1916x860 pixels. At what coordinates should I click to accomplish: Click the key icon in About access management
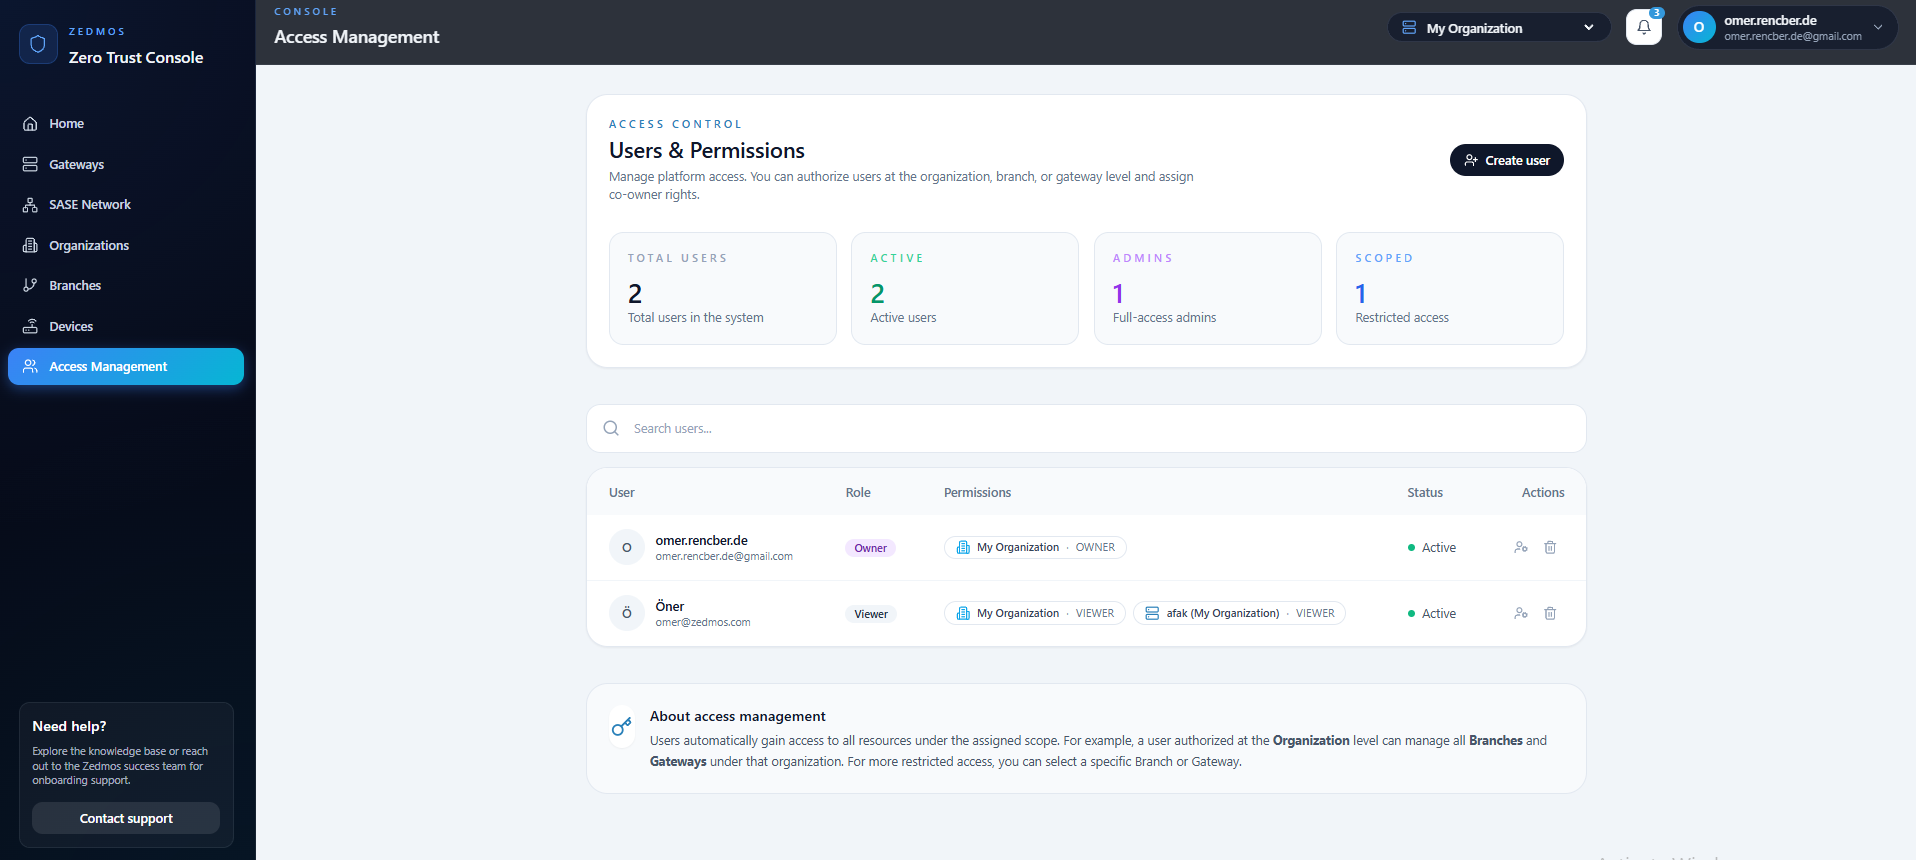[622, 727]
